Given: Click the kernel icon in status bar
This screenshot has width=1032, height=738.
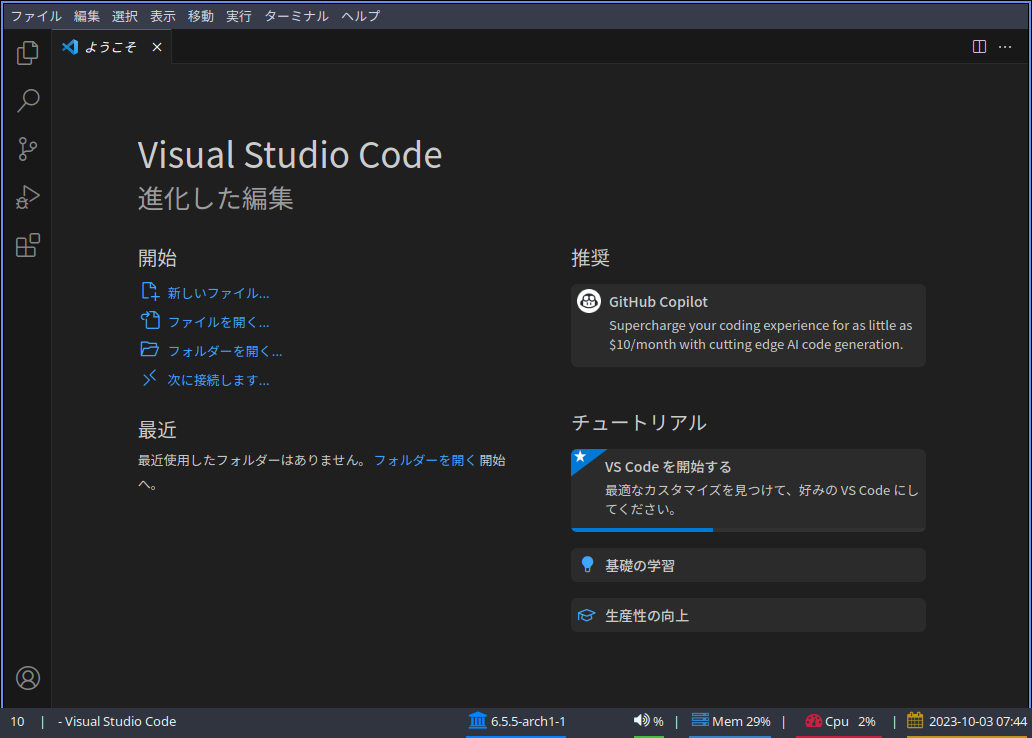Looking at the screenshot, I should 478,720.
